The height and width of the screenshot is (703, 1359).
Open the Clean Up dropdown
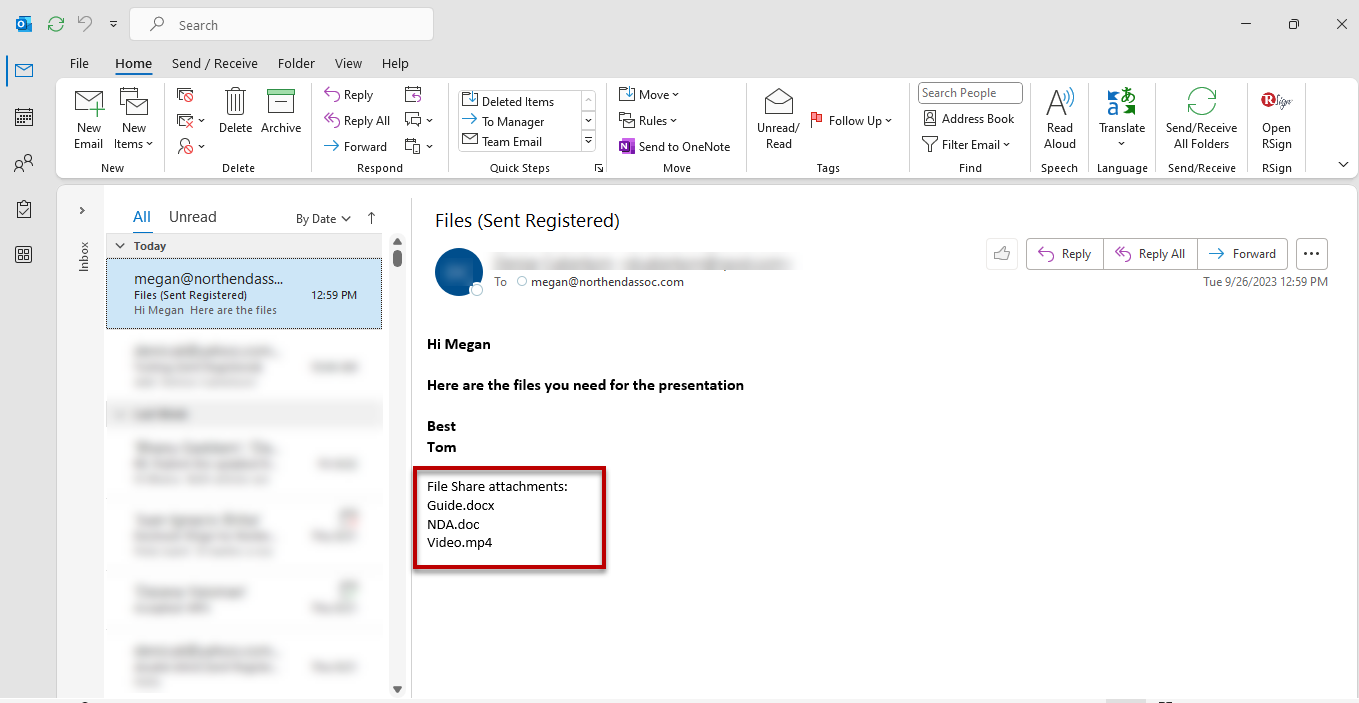tap(191, 120)
